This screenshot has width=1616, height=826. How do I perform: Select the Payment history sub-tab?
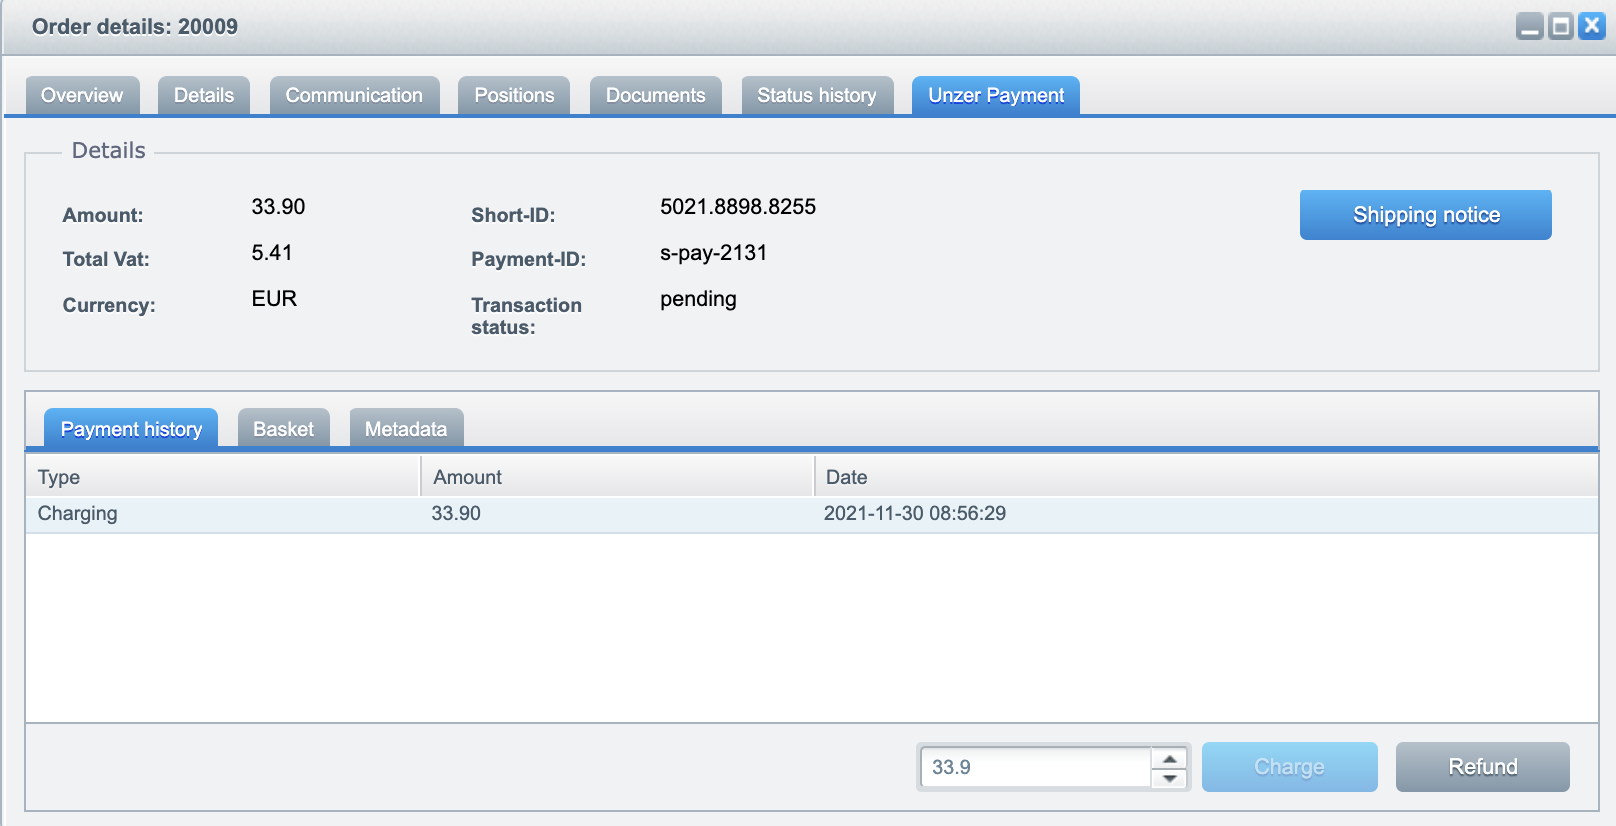coord(131,429)
